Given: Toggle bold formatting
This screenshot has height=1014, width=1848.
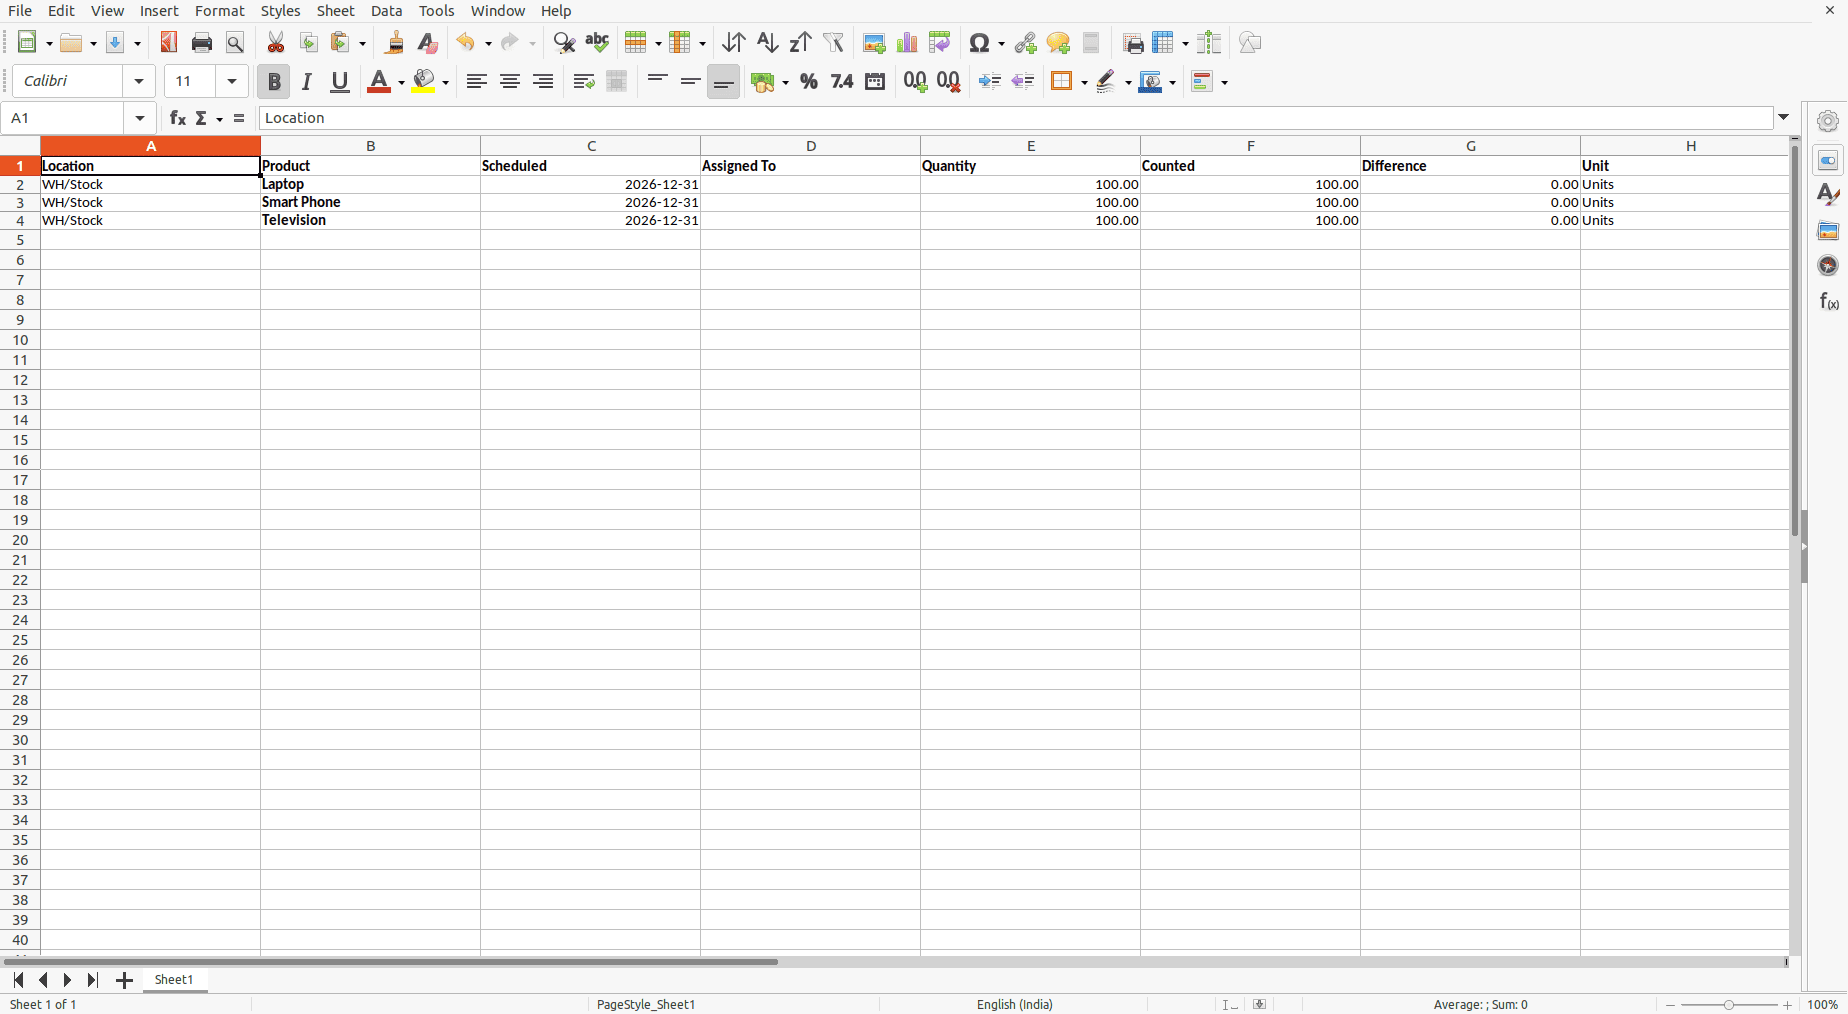Looking at the screenshot, I should pyautogui.click(x=274, y=81).
